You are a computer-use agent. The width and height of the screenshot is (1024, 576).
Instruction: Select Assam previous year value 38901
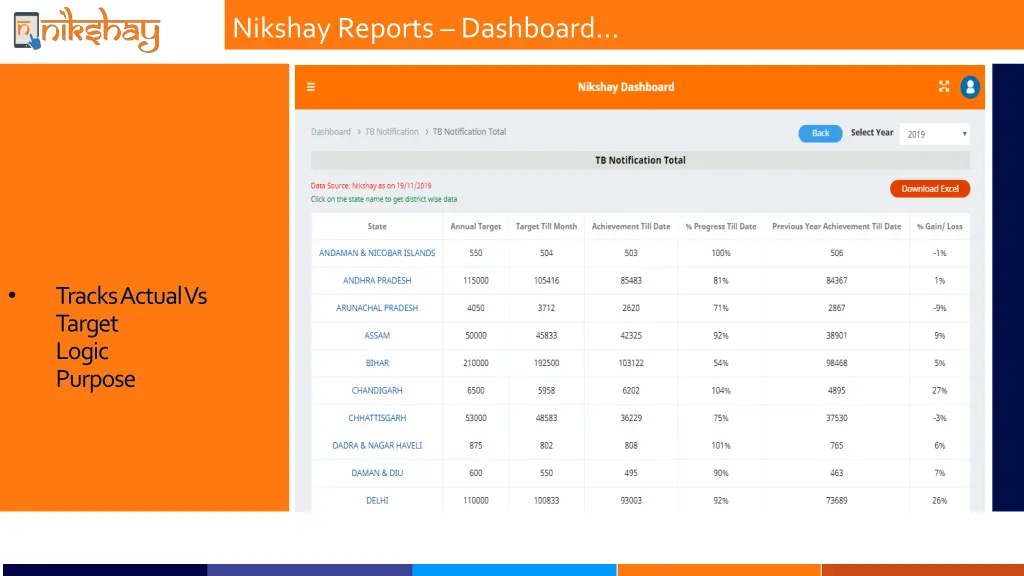(x=837, y=336)
